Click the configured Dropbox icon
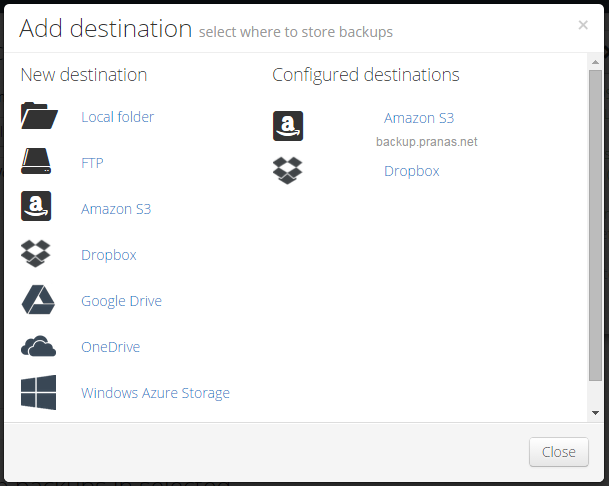 (287, 171)
